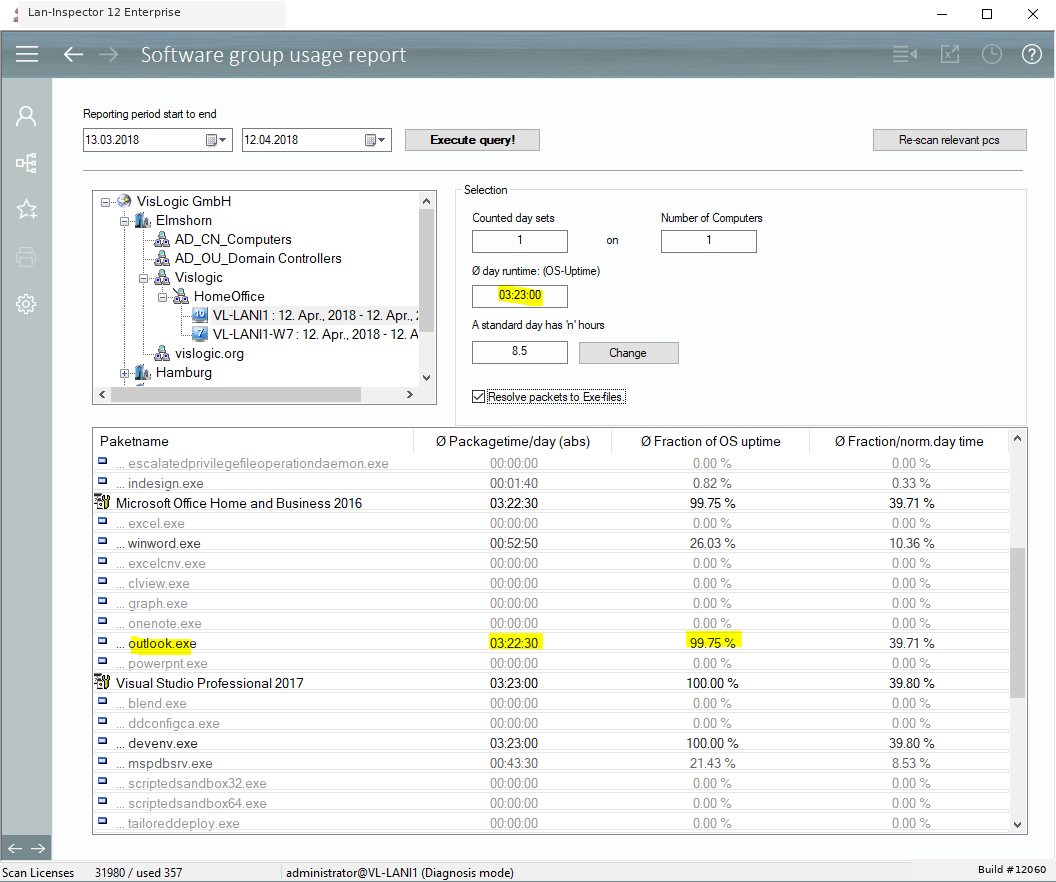Click the VL-LANI1 computer icon
Image resolution: width=1056 pixels, height=882 pixels.
tap(200, 314)
